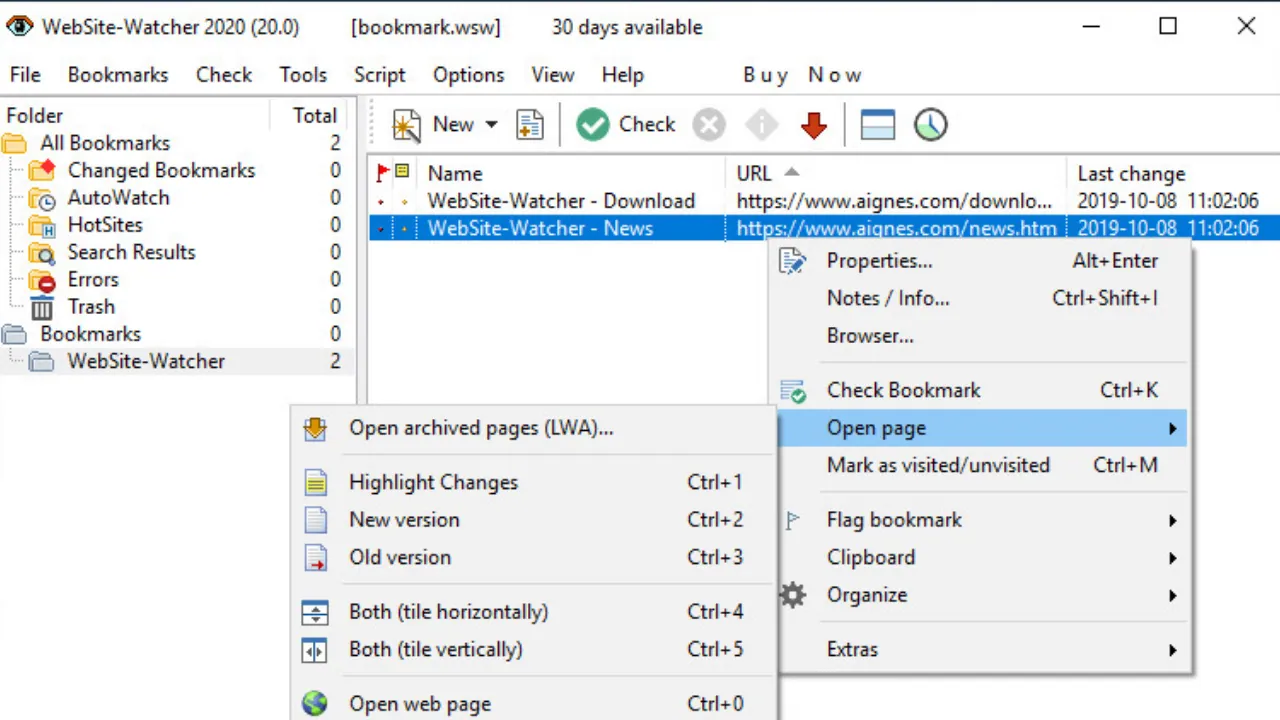1280x720 pixels.
Task: Select the Search Results folder
Action: click(x=131, y=252)
